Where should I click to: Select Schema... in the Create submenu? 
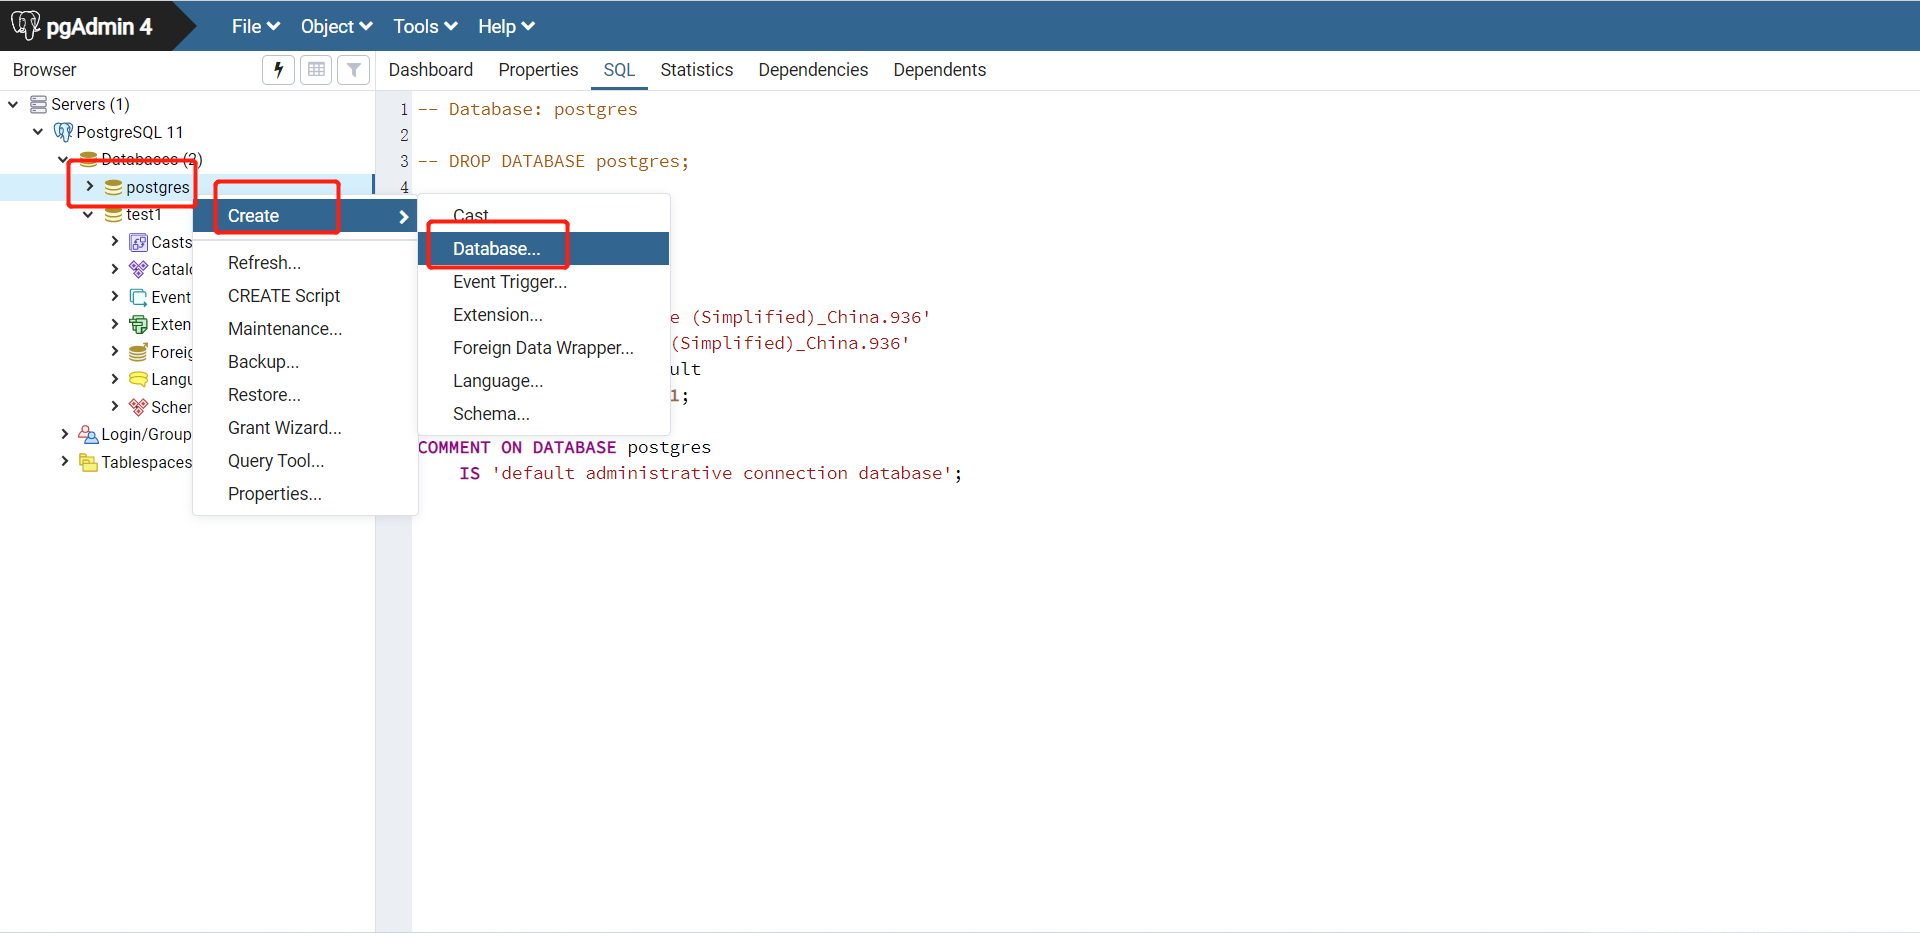(544, 414)
